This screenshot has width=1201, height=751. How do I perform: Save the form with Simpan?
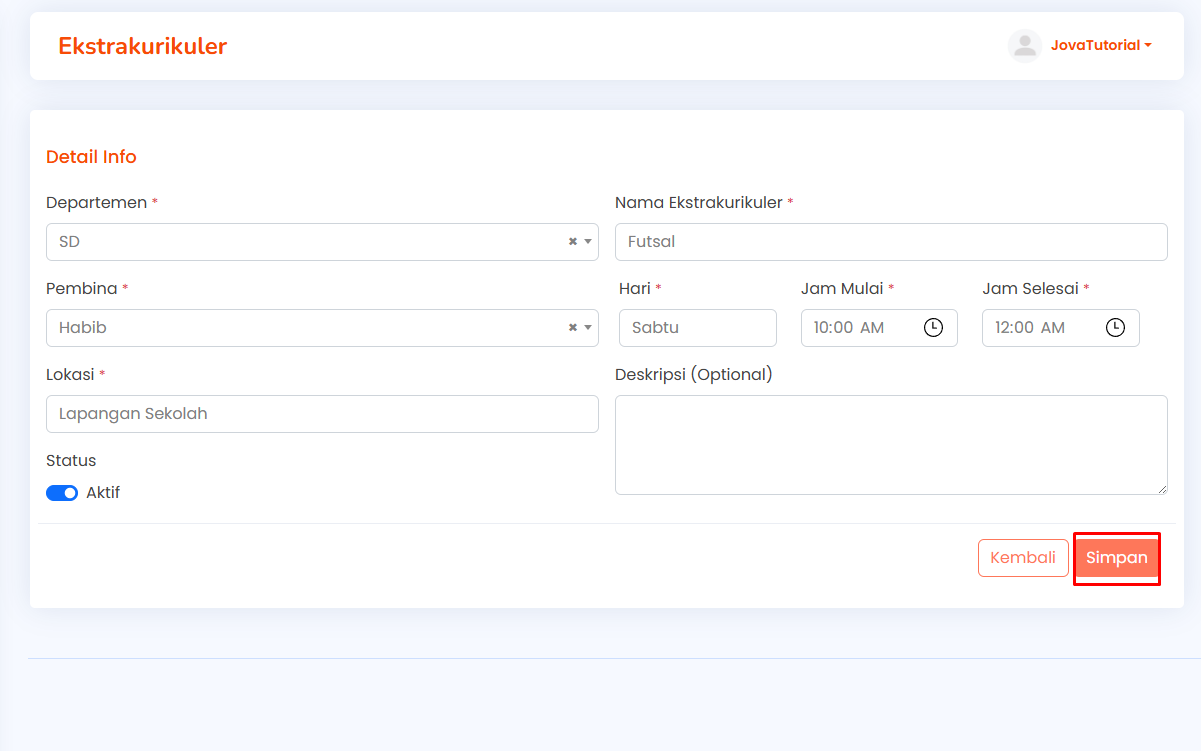click(x=1116, y=558)
